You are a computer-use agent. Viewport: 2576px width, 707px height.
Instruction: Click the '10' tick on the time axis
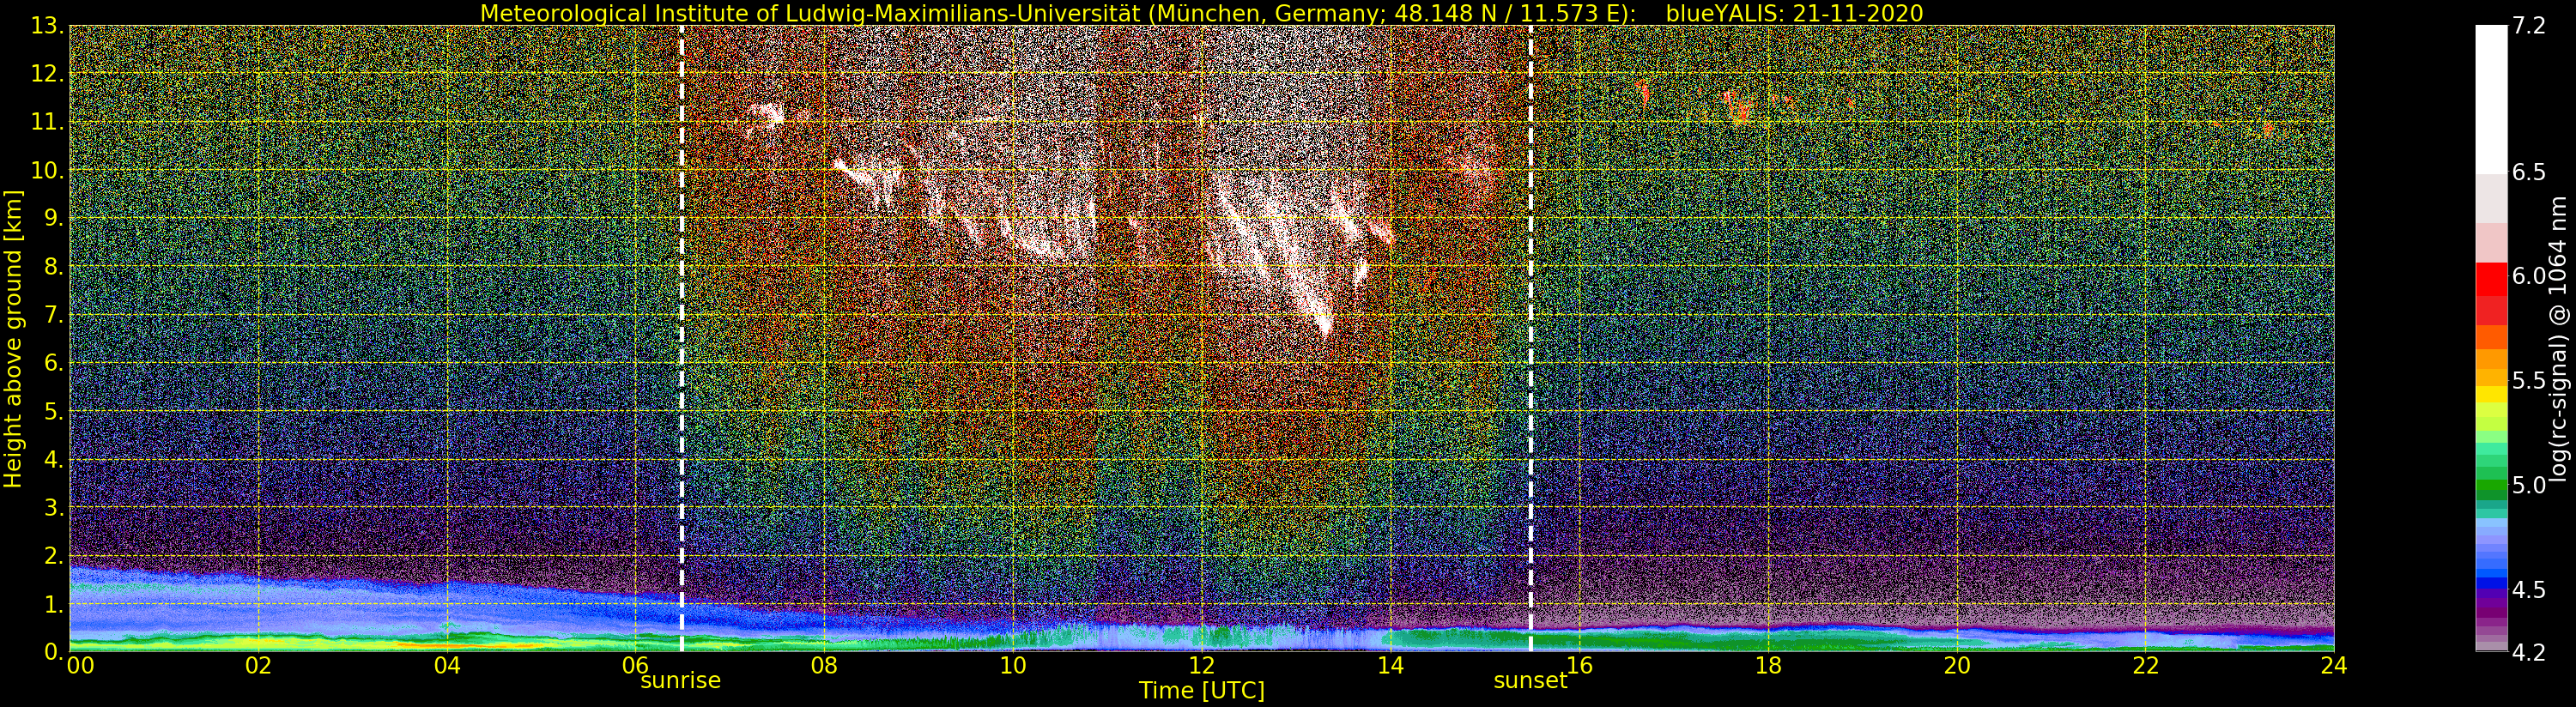pos(1013,666)
